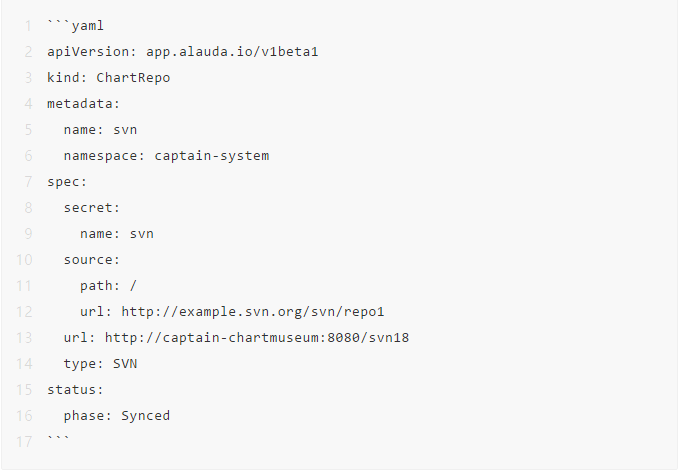Click the secret: key

coord(92,207)
